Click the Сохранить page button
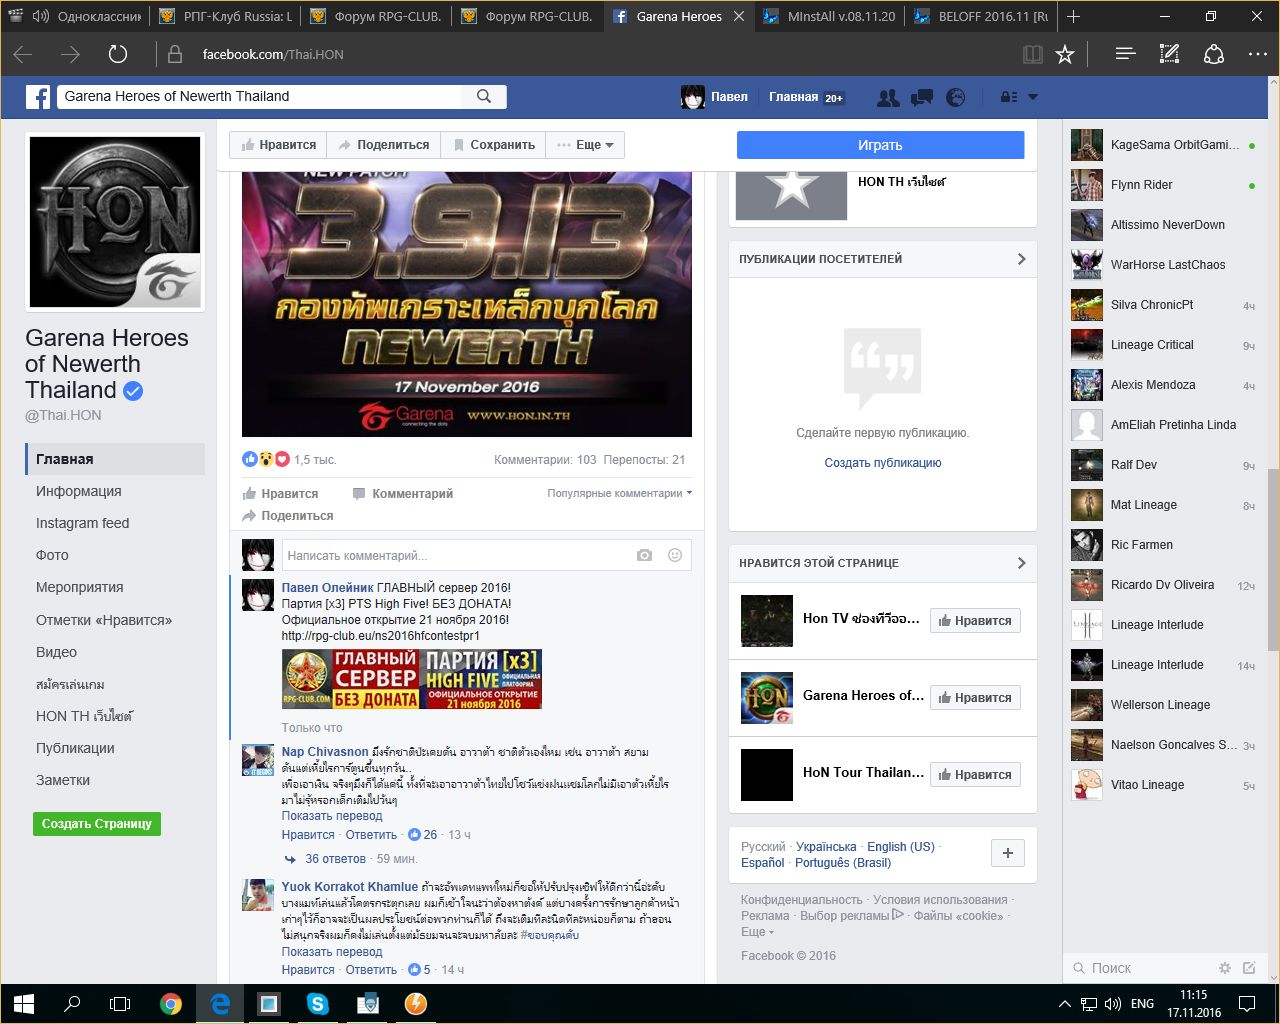Viewport: 1280px width, 1024px height. click(x=493, y=145)
